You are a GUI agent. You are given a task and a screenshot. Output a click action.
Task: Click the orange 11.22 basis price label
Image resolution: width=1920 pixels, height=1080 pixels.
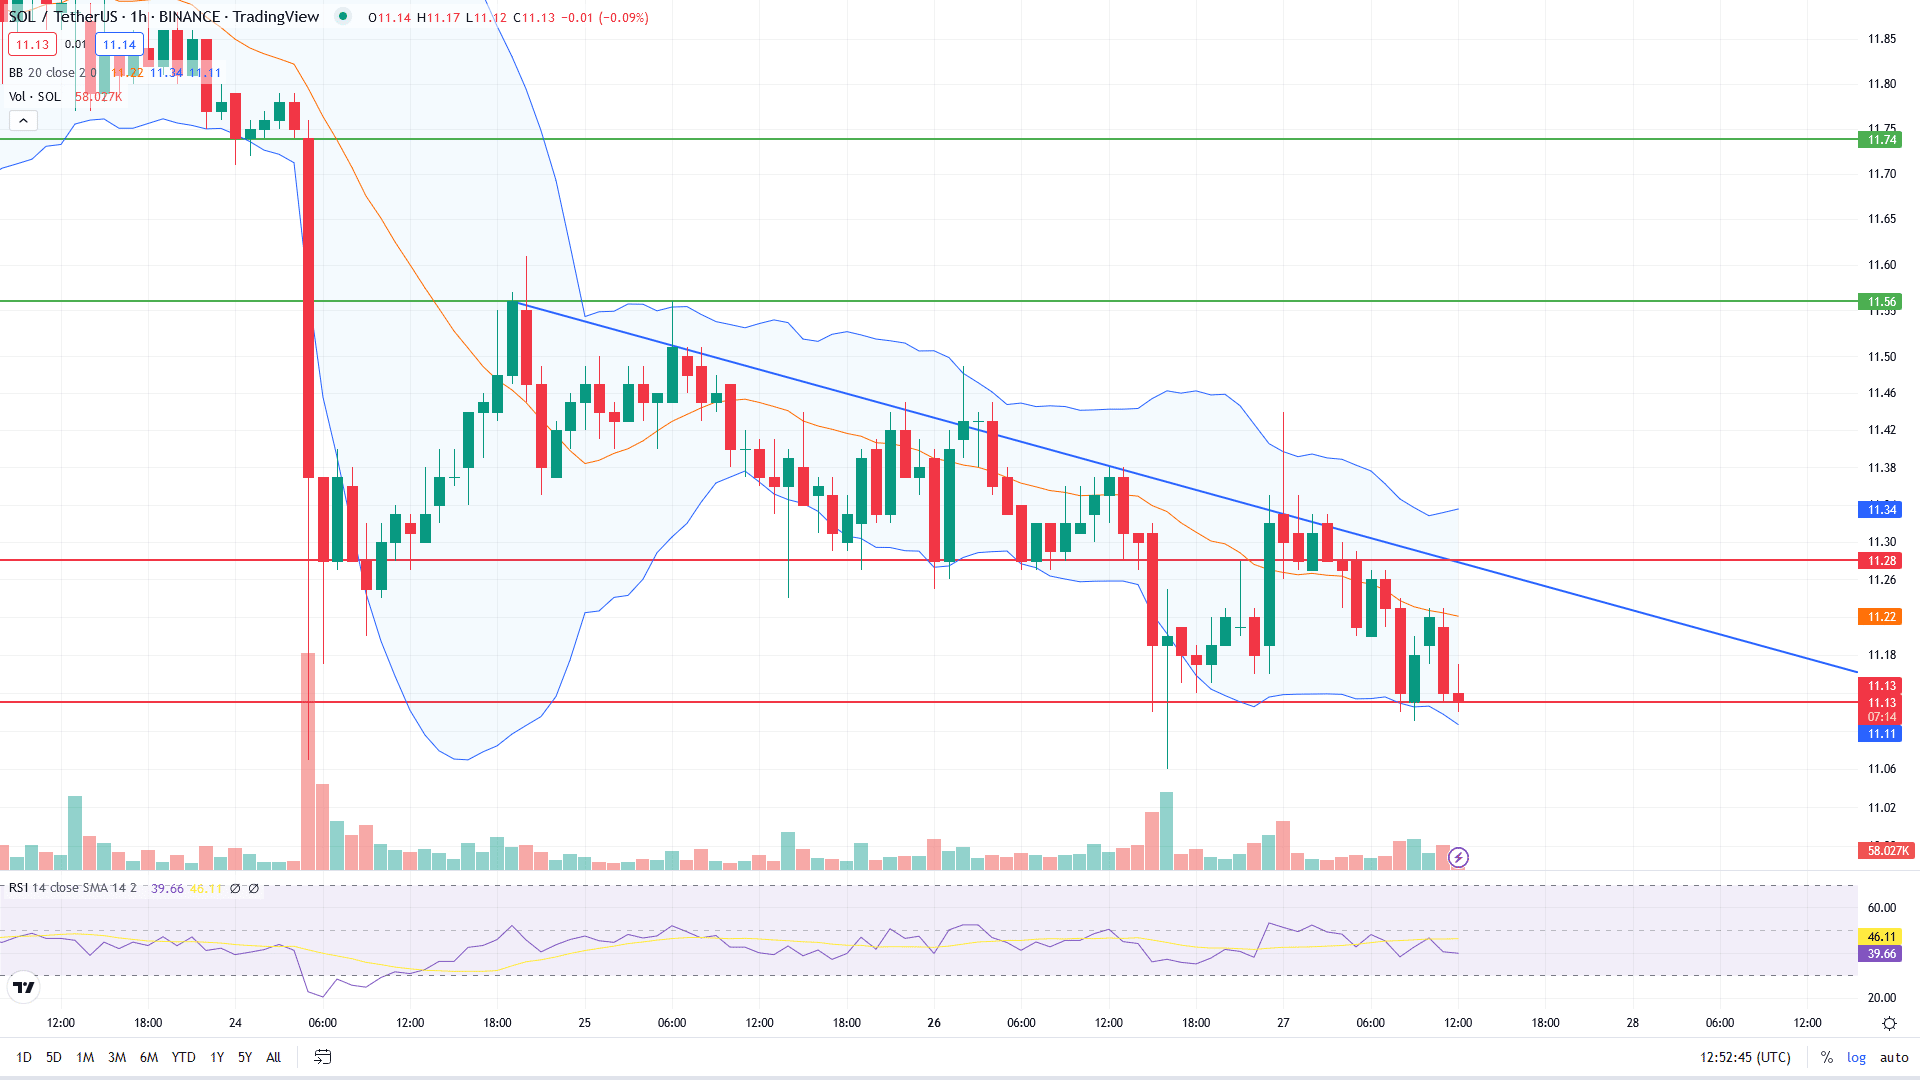[x=1880, y=617]
